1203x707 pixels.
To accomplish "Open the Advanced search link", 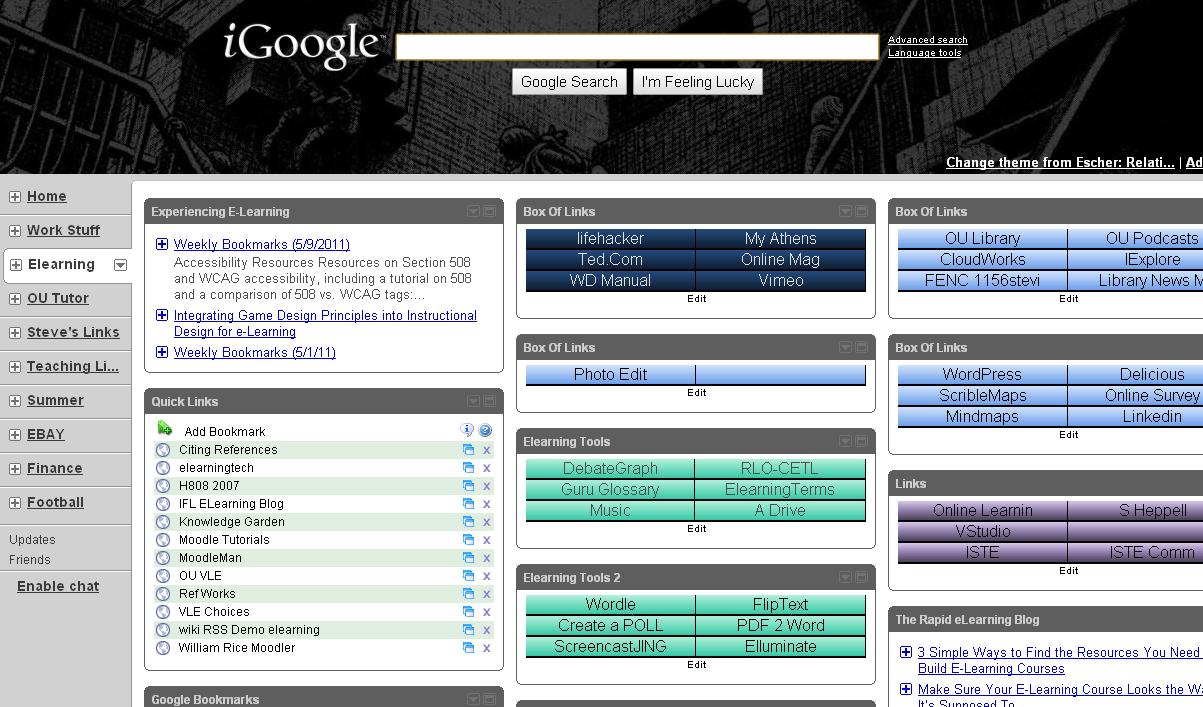I will (928, 40).
